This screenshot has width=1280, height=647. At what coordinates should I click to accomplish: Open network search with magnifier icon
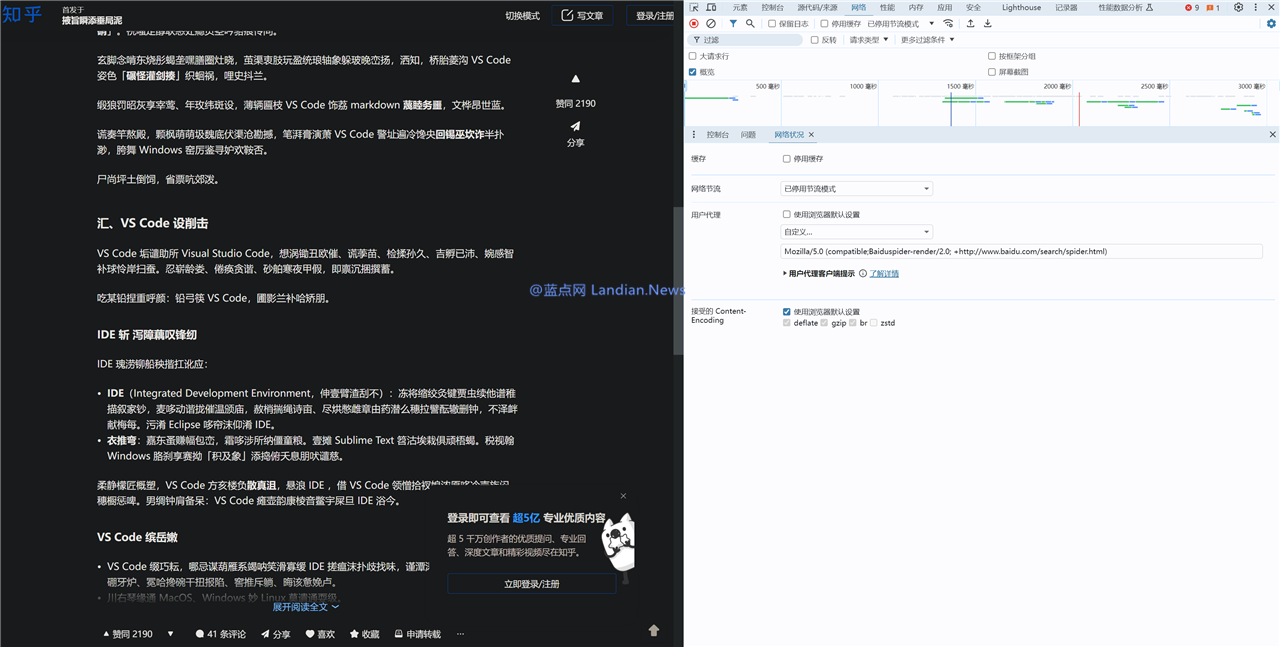pos(750,23)
